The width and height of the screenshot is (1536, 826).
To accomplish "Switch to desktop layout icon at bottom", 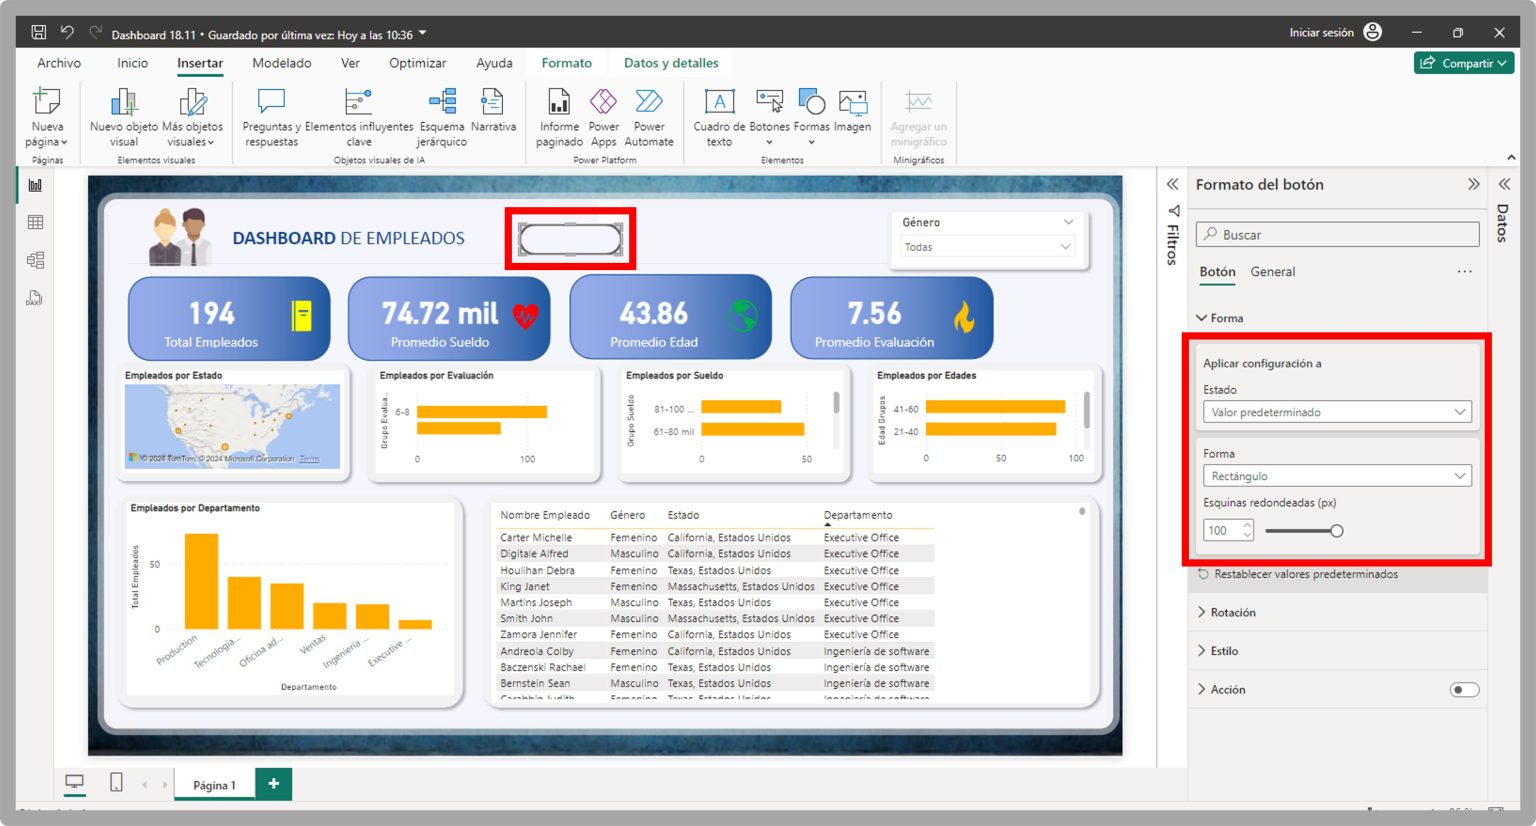I will coord(74,782).
